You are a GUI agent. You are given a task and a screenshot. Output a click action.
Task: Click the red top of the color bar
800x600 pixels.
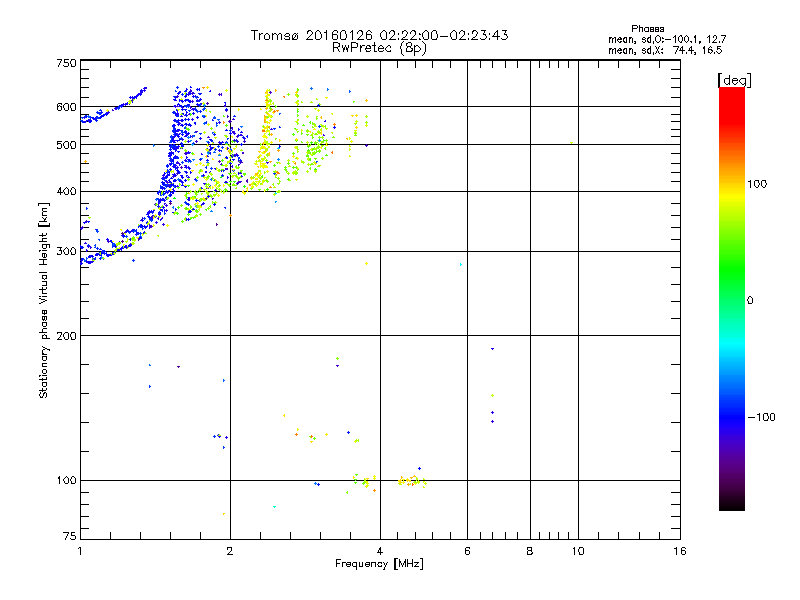tap(732, 102)
